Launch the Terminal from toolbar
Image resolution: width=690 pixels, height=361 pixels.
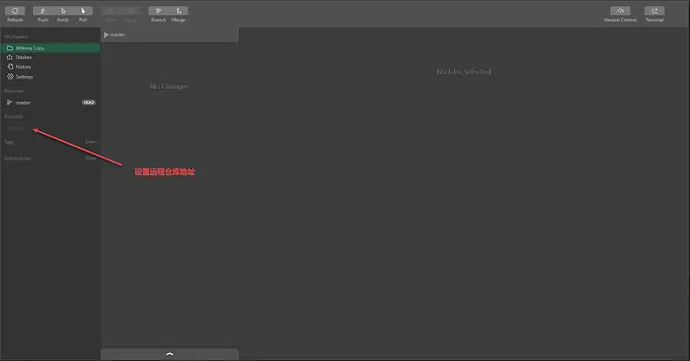coord(654,11)
